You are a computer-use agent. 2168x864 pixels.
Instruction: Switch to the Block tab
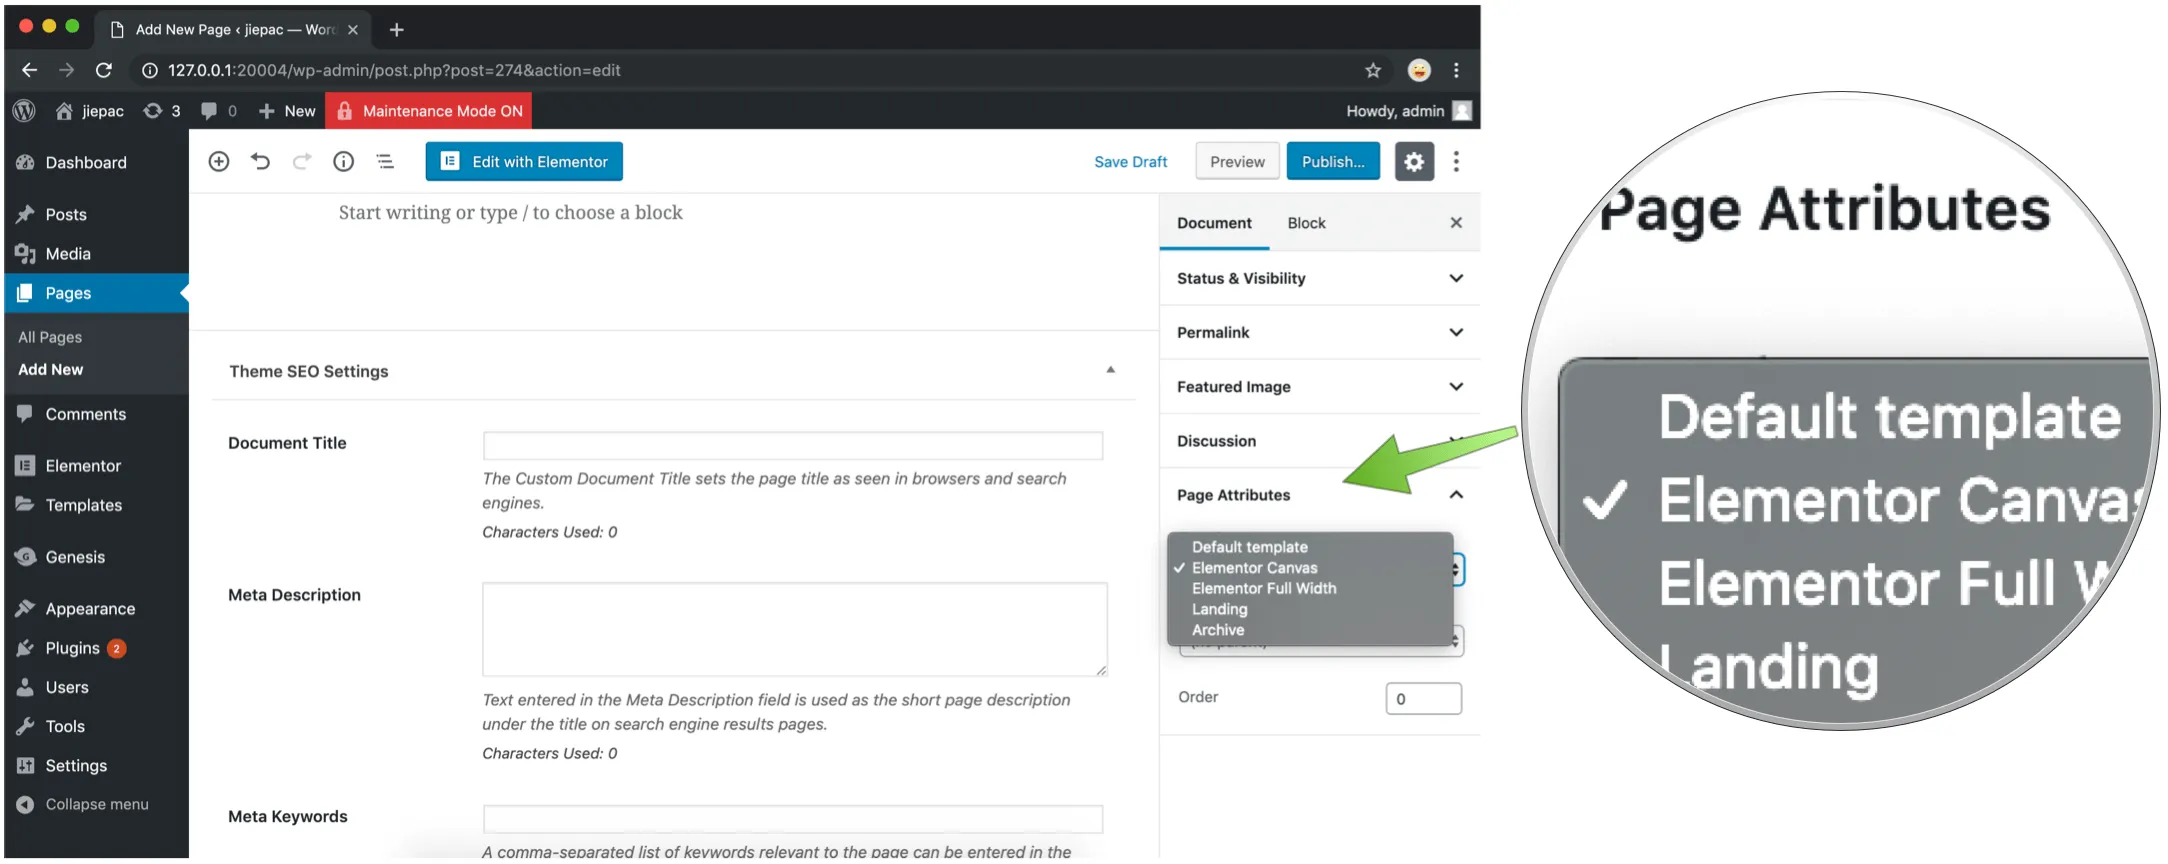point(1306,223)
